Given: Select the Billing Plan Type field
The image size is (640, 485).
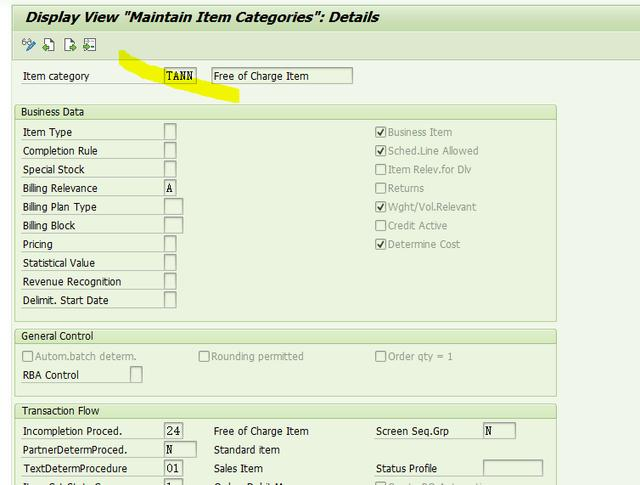Looking at the screenshot, I should pos(173,207).
